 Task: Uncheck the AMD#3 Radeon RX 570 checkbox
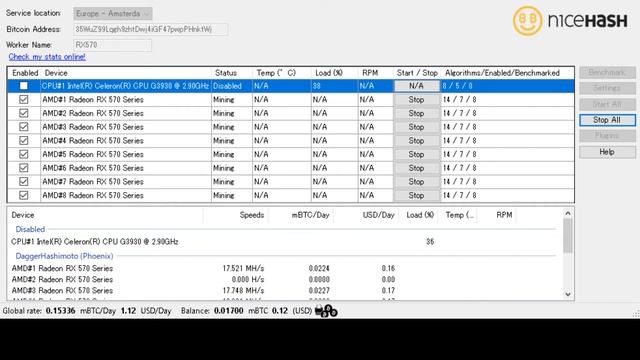24,127
